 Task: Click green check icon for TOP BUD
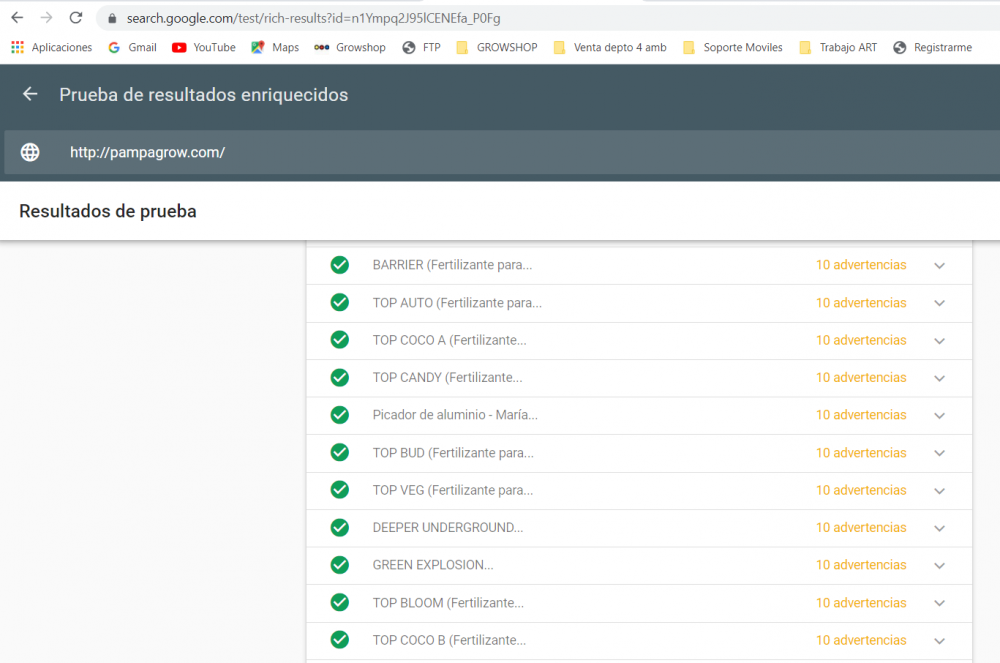340,453
